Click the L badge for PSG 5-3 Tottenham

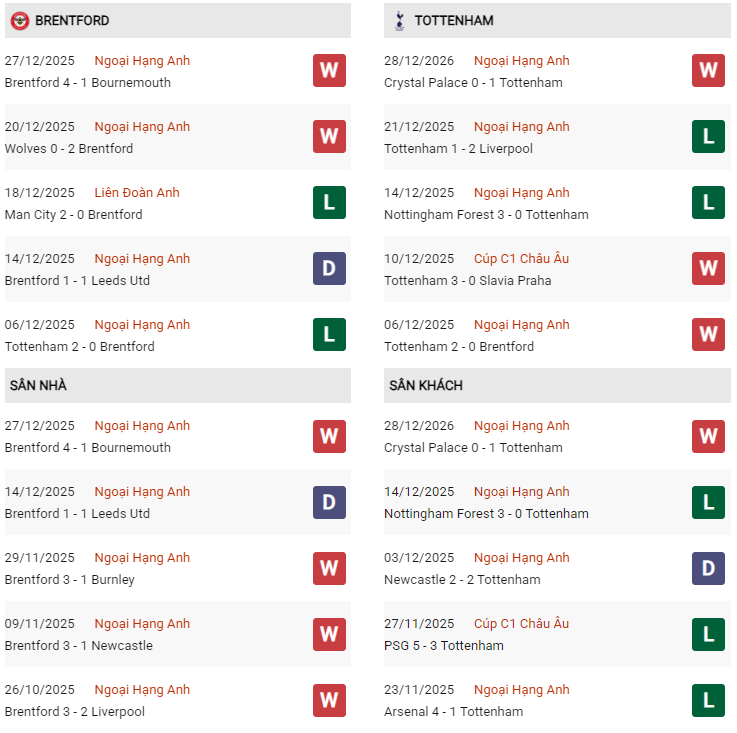click(708, 634)
